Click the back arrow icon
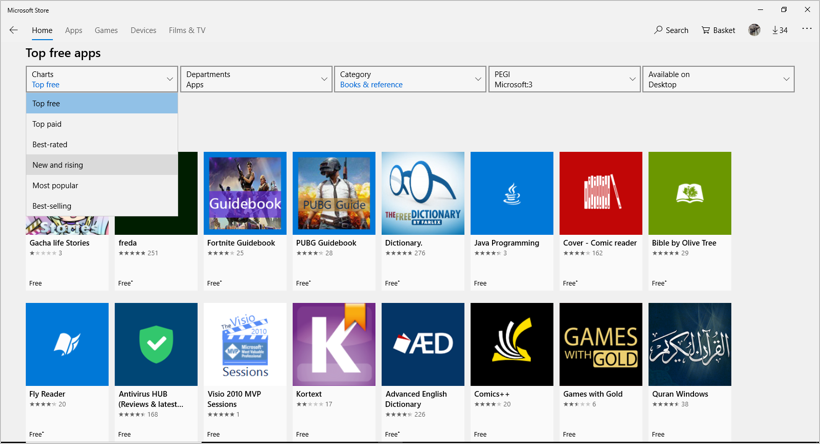 click(x=13, y=30)
